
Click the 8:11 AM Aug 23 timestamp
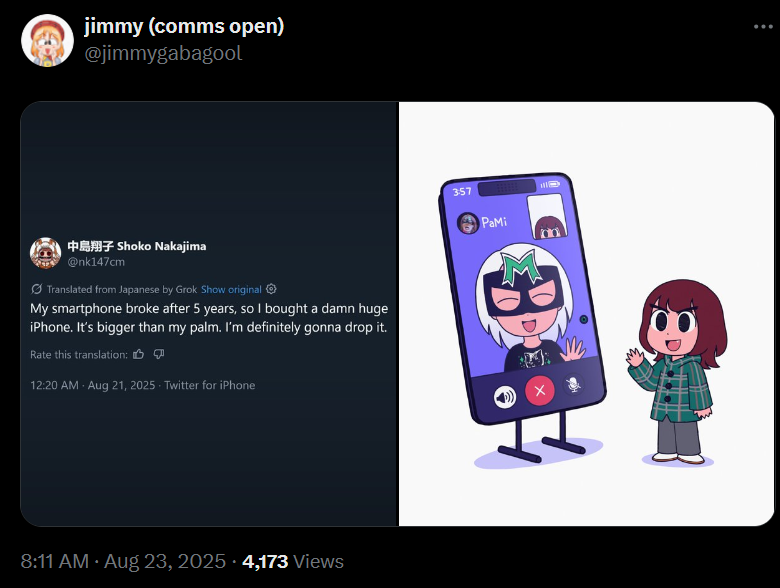(123, 561)
